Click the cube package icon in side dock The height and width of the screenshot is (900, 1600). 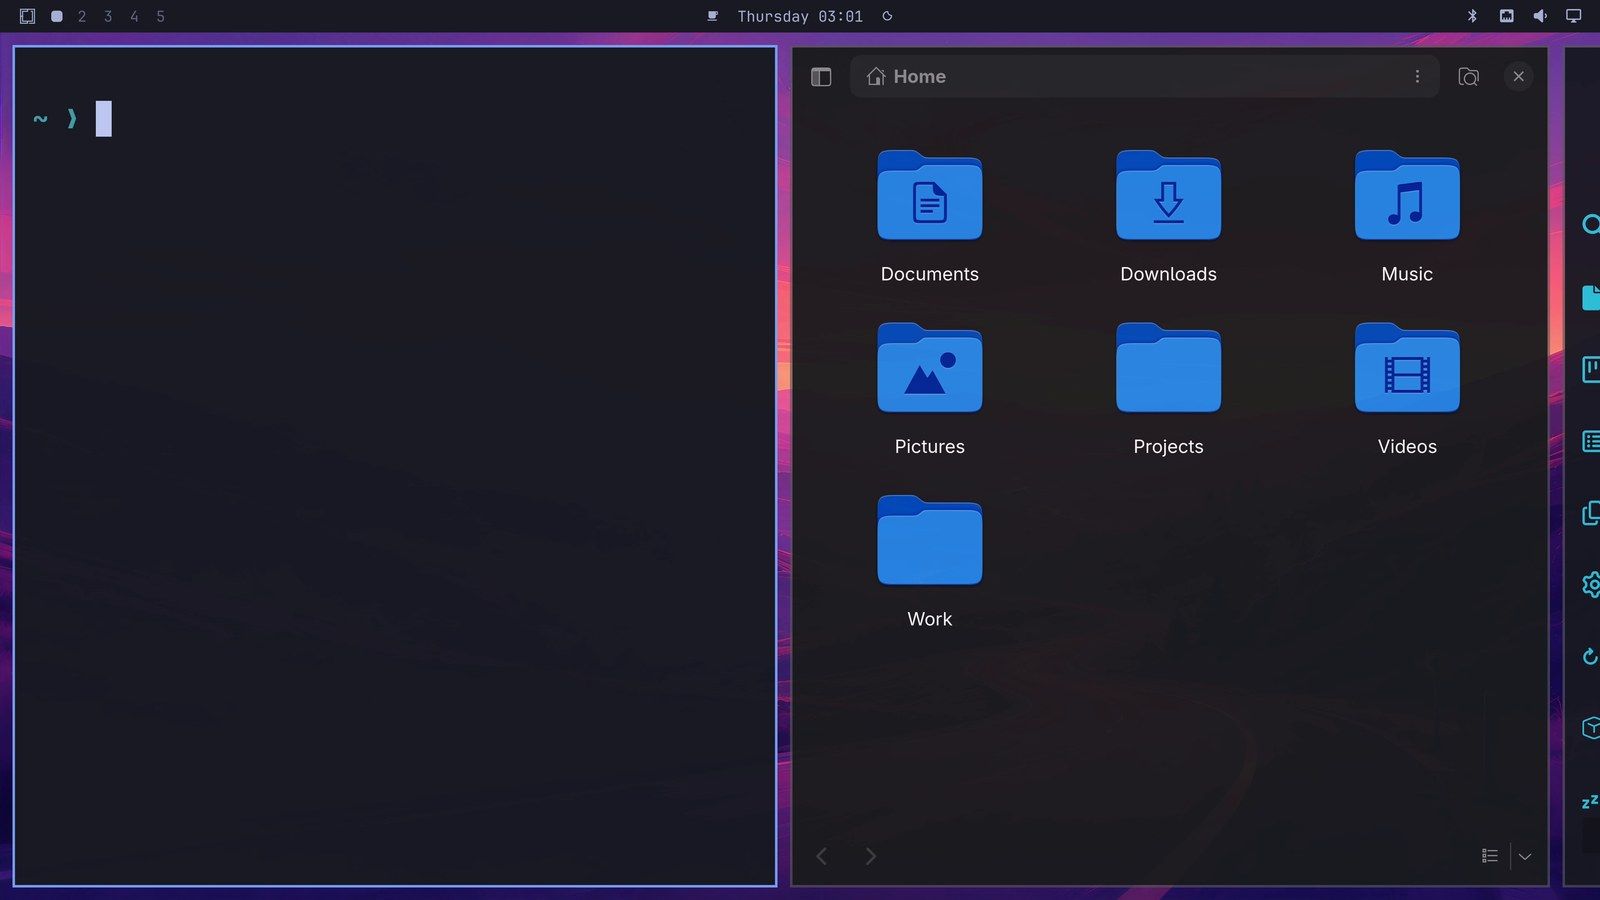click(1591, 728)
